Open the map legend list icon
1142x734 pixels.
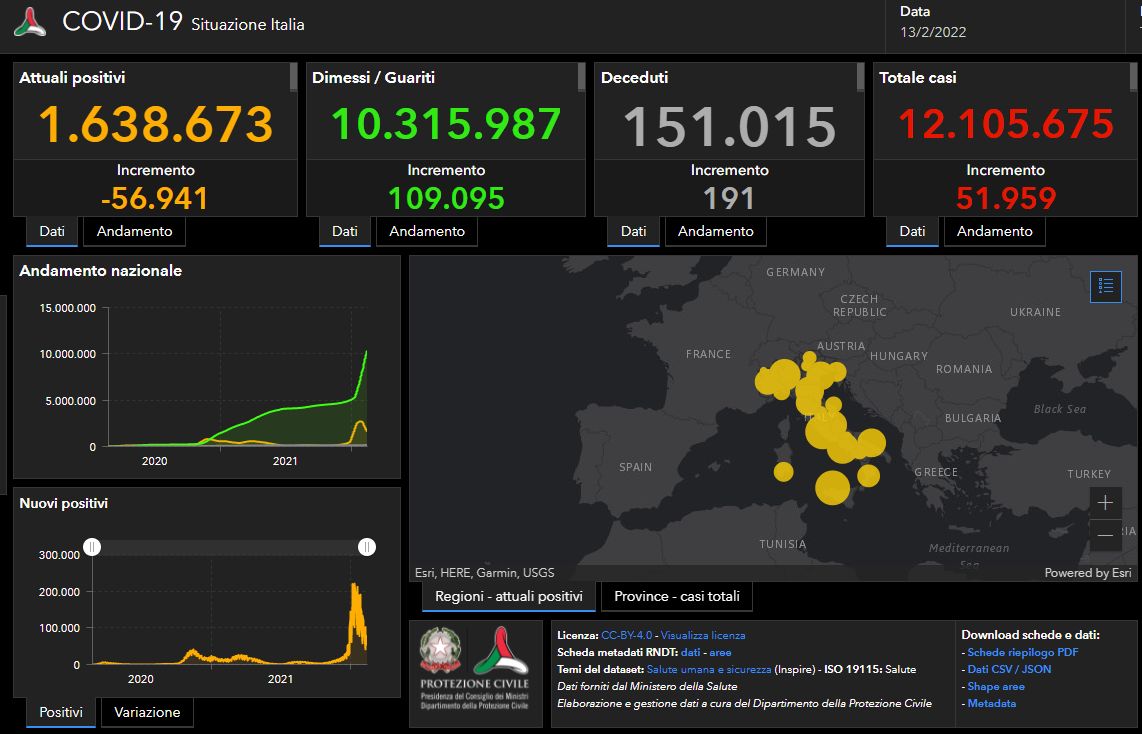pyautogui.click(x=1105, y=286)
